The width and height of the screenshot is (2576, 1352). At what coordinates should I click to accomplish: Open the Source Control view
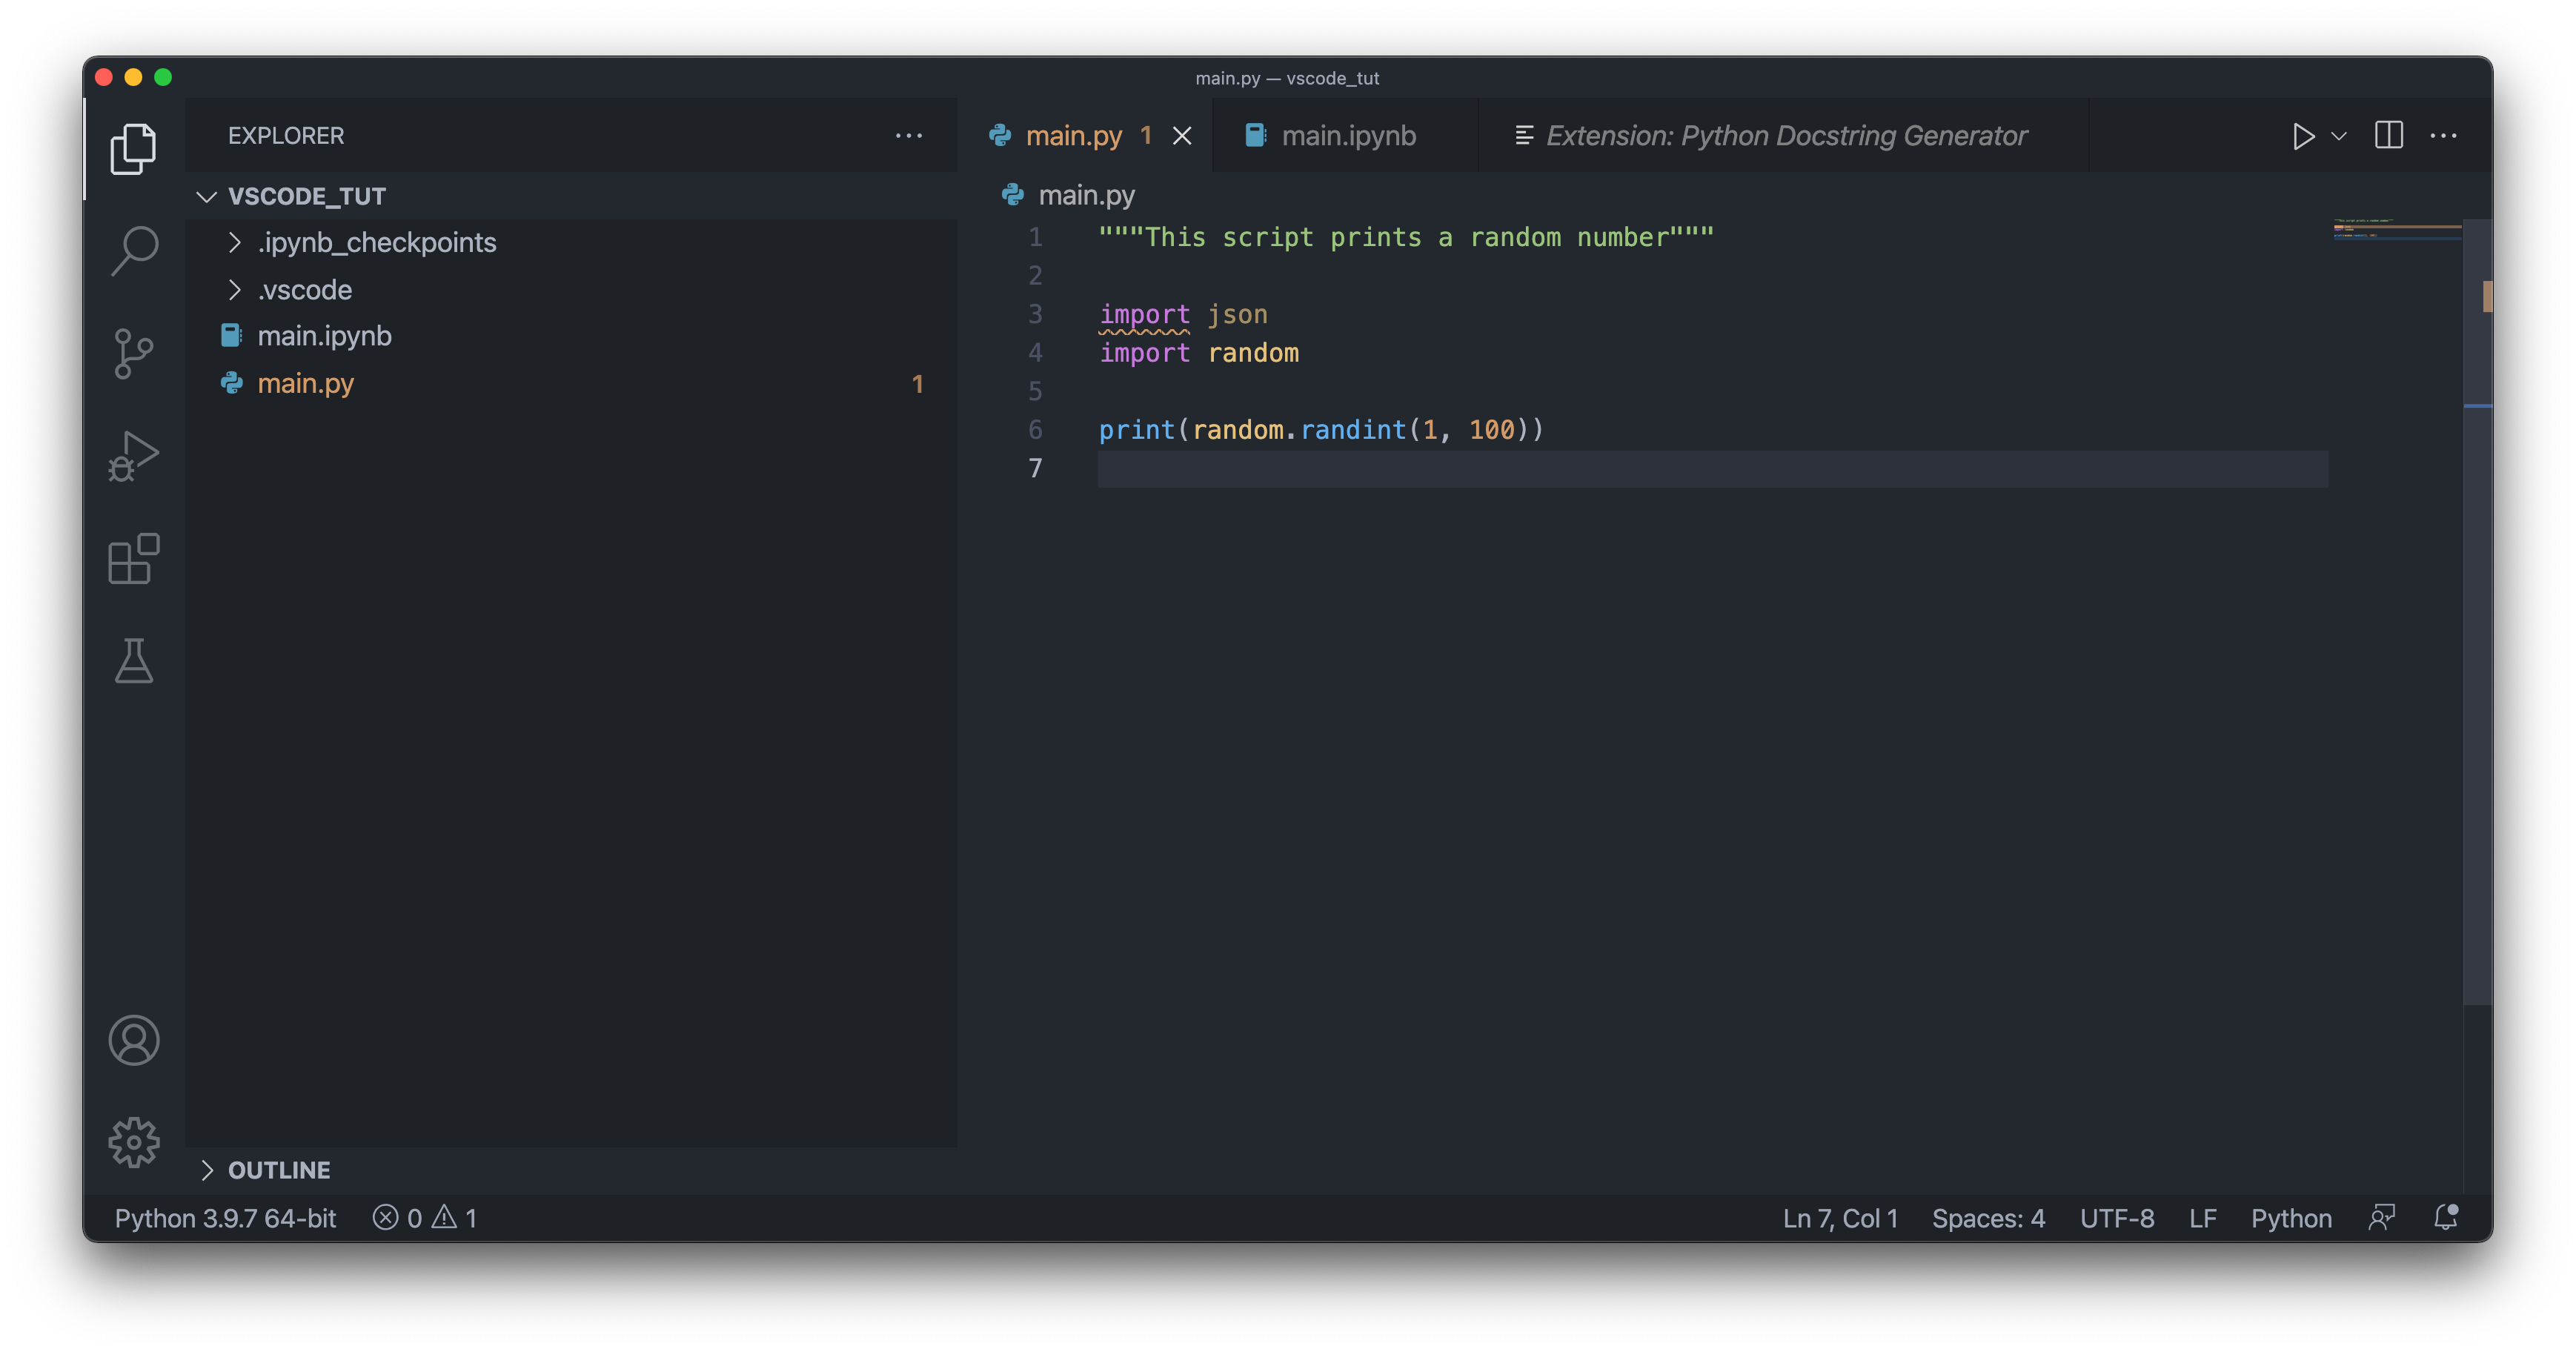[134, 353]
